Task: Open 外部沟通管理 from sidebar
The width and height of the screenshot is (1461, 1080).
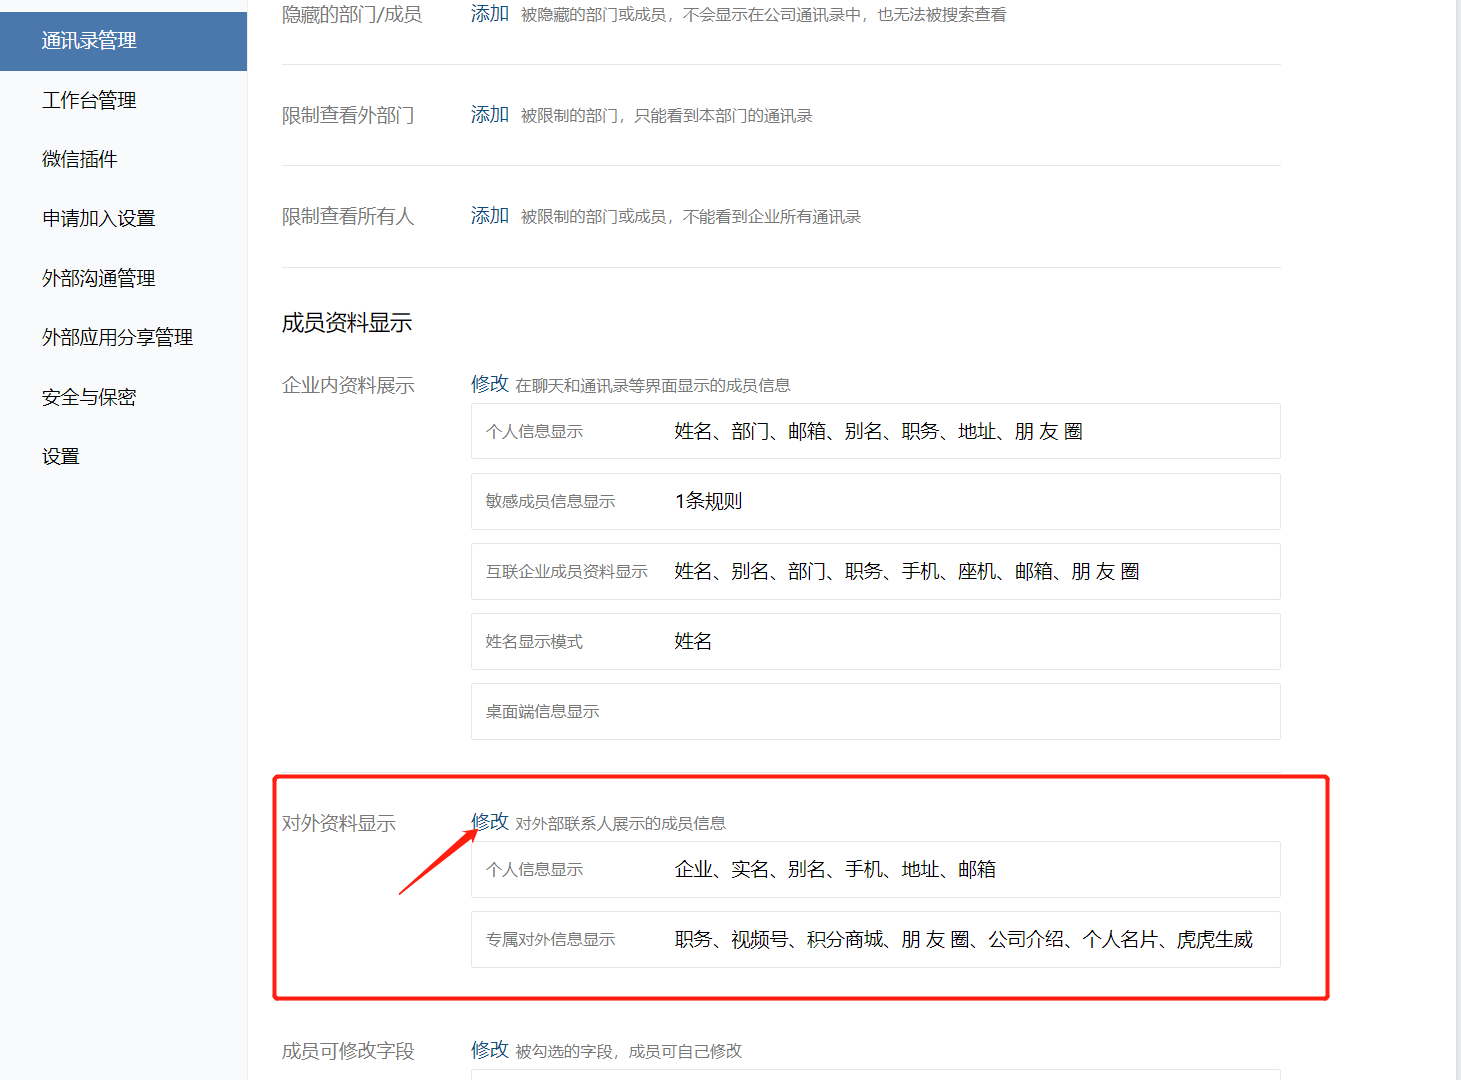Action: (x=98, y=278)
